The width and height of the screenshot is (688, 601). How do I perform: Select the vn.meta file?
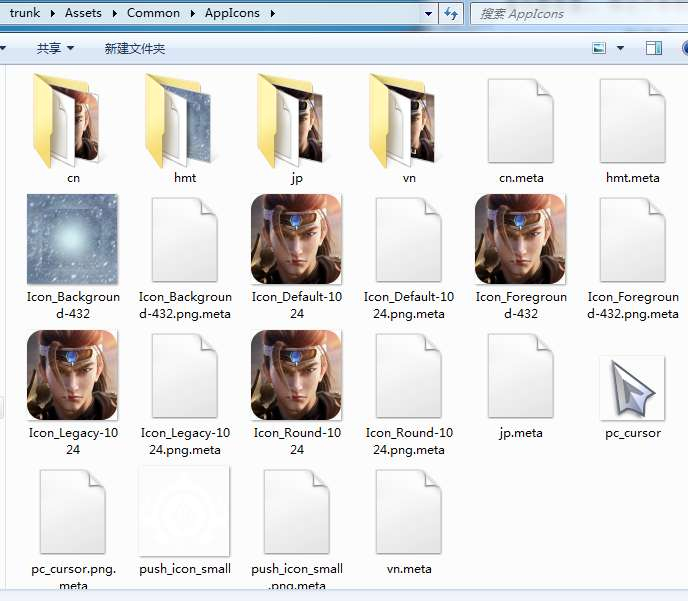pos(409,512)
